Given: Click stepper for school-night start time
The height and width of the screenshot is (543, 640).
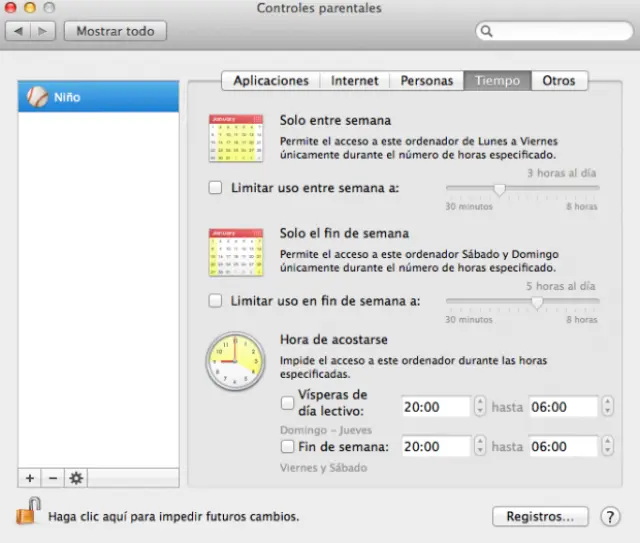Looking at the screenshot, I should point(479,407).
